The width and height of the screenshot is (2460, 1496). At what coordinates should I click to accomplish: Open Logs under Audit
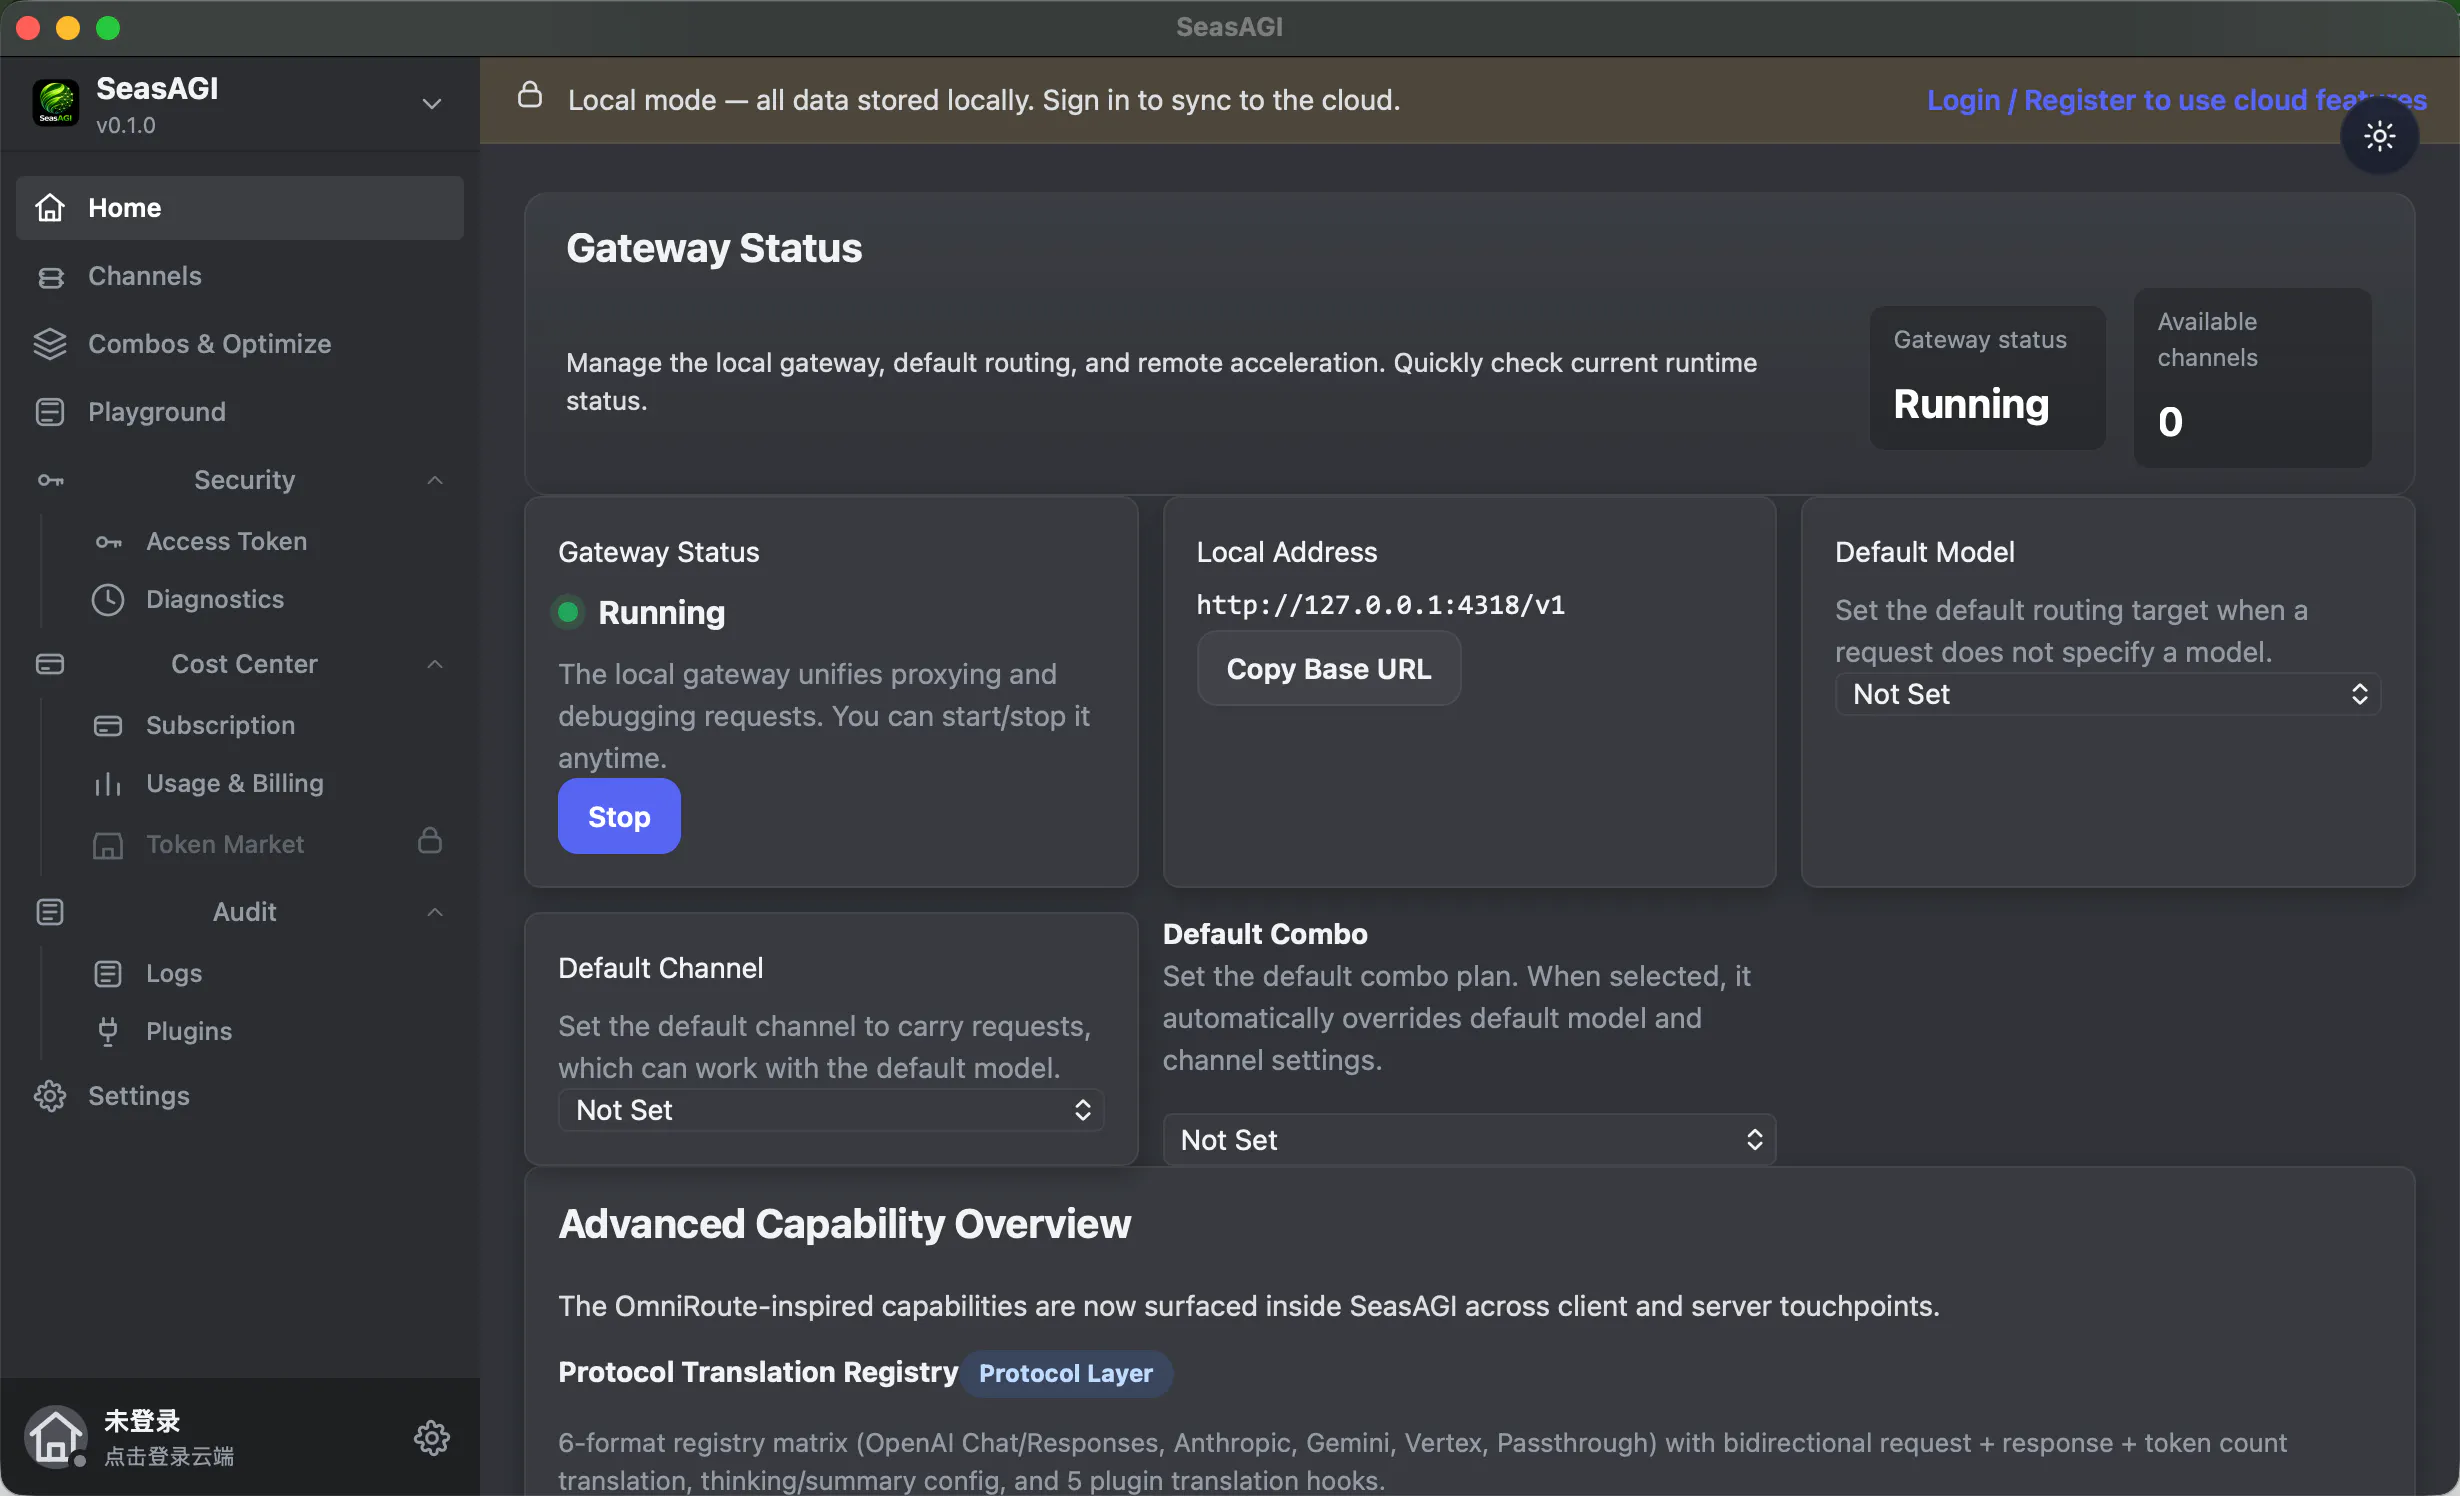pos(262,974)
